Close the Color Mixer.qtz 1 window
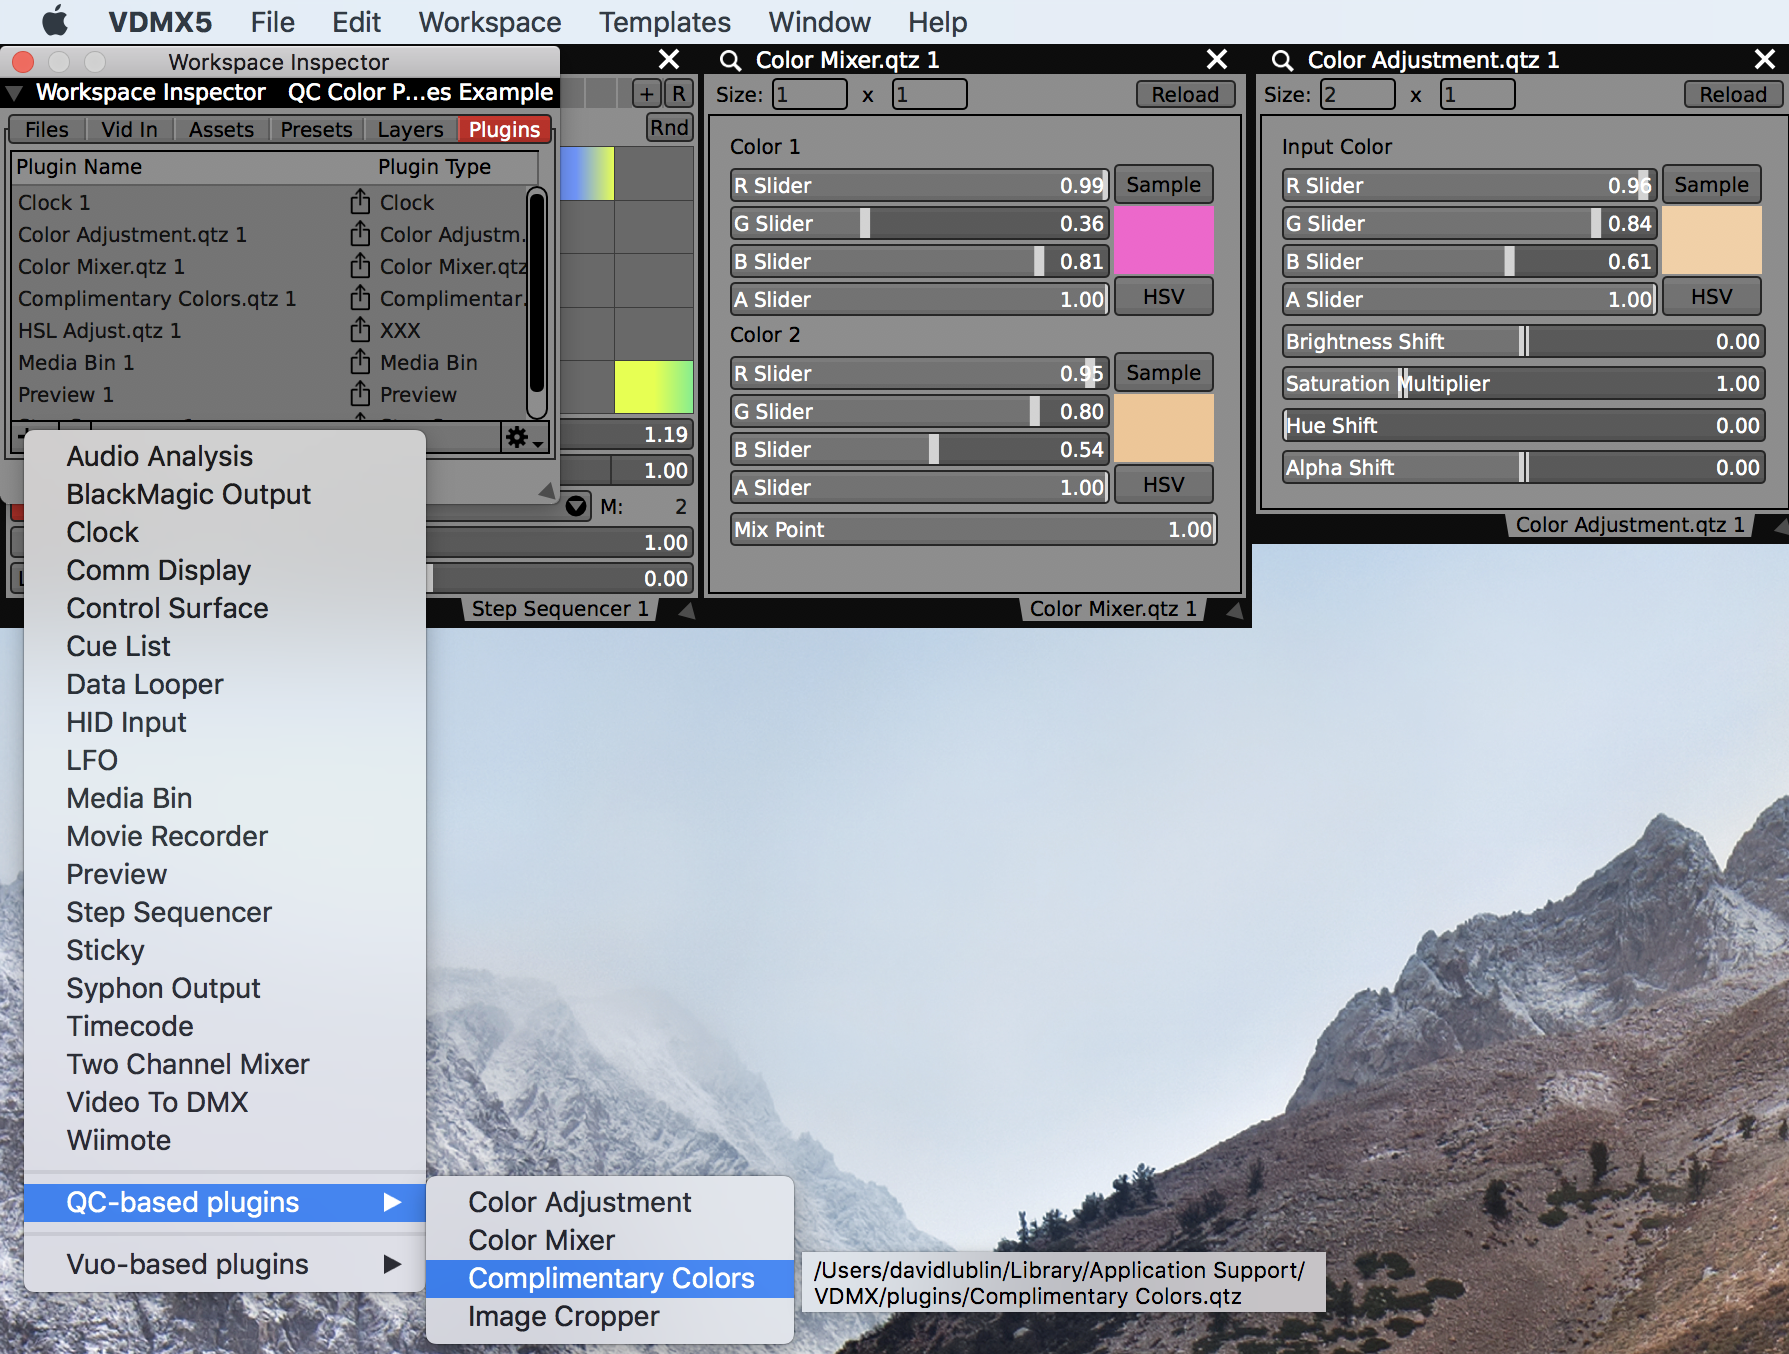The width and height of the screenshot is (1789, 1354). (1217, 60)
